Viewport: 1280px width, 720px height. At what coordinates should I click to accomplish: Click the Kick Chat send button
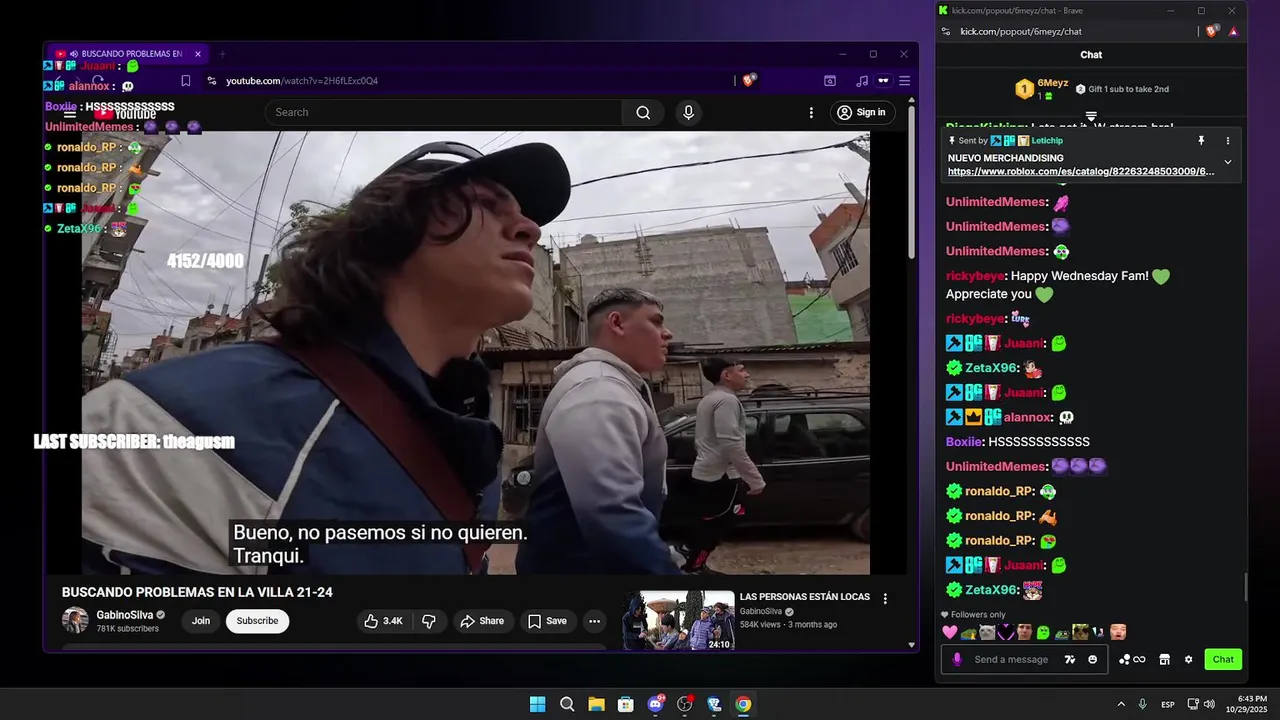[x=1223, y=659]
